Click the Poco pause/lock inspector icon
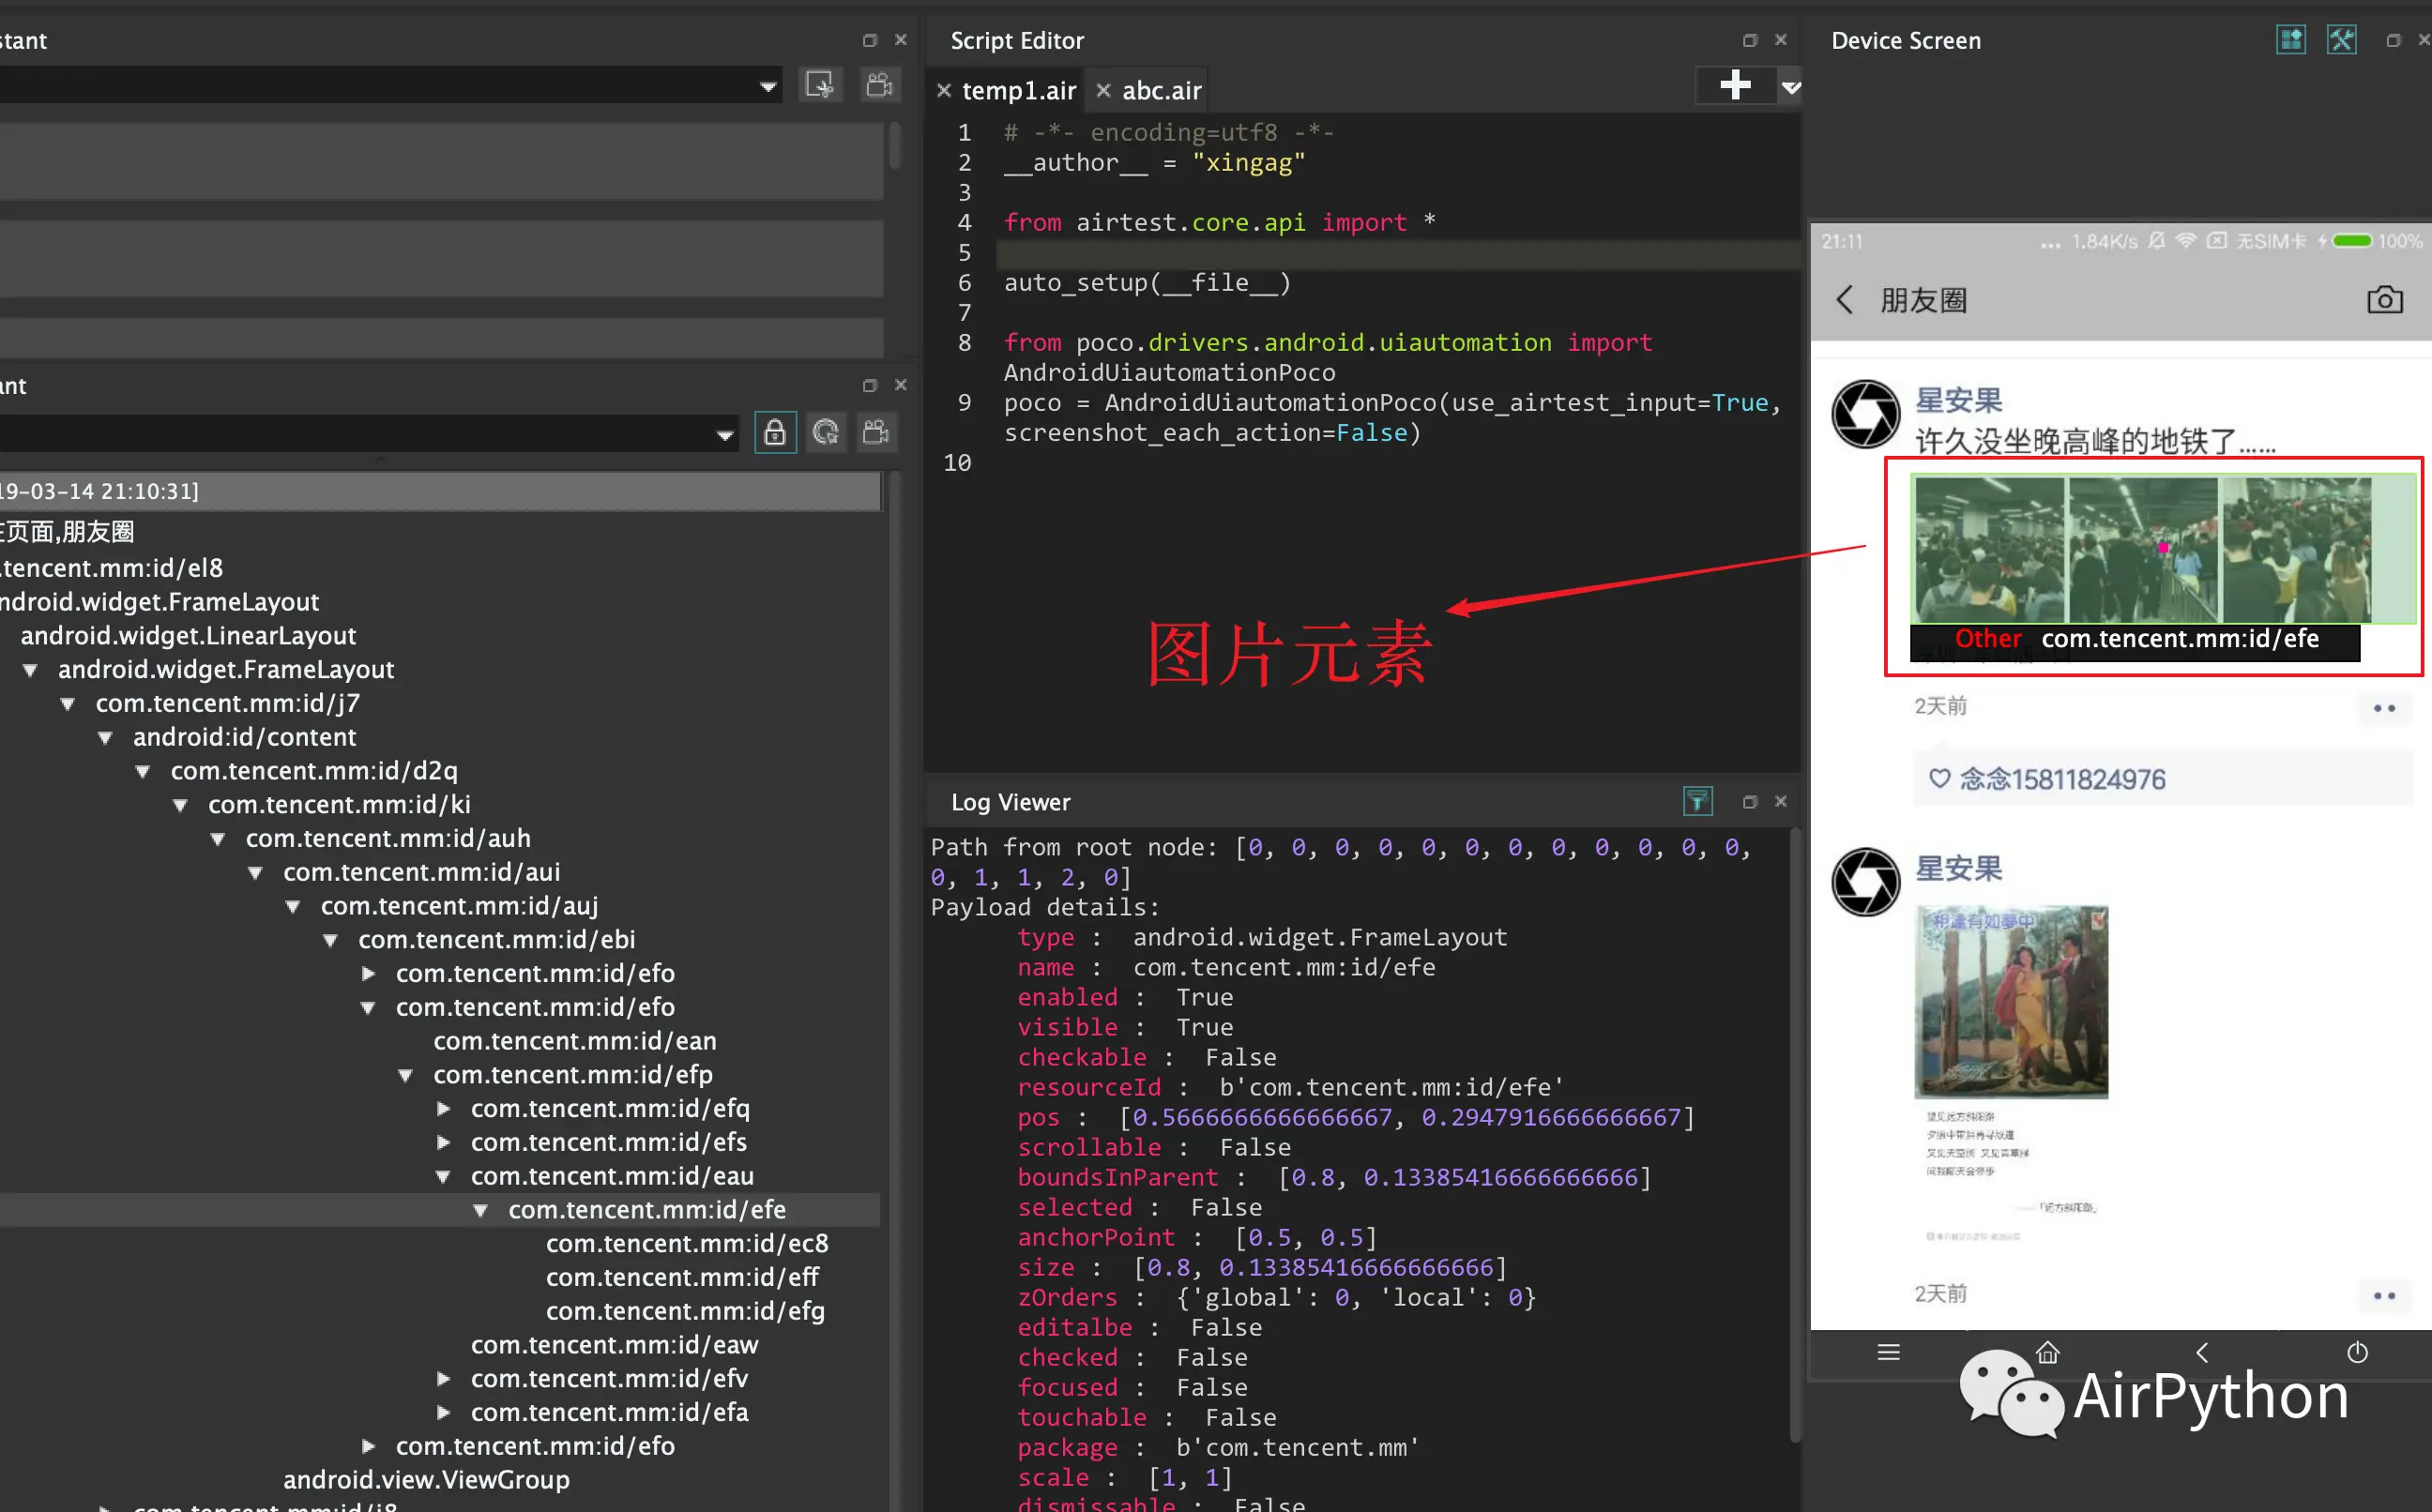Image resolution: width=2432 pixels, height=1512 pixels. [x=774, y=433]
